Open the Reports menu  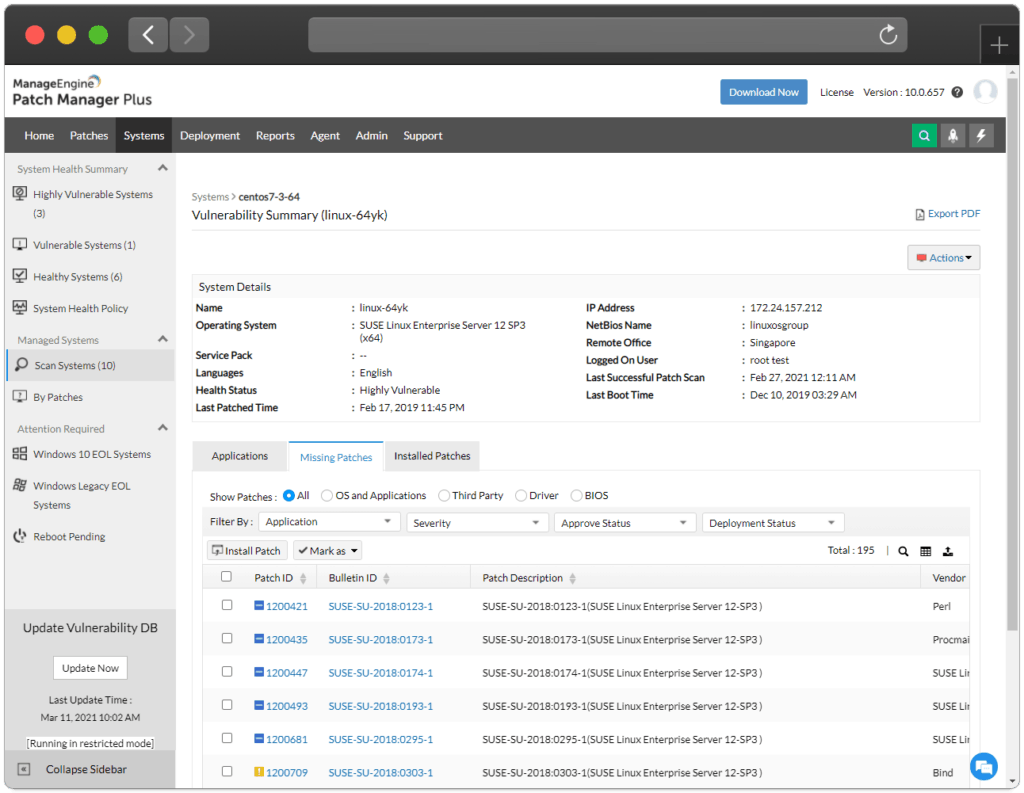[x=275, y=135]
